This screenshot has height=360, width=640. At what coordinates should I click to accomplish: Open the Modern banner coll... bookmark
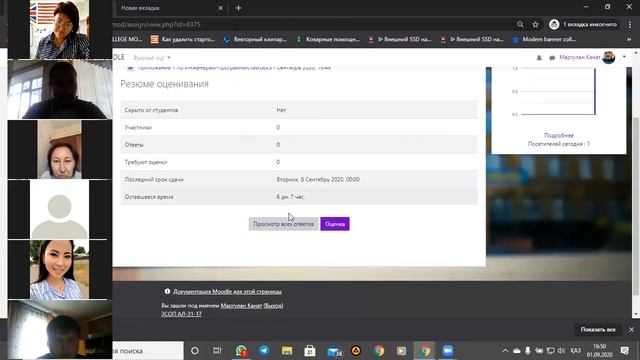[544, 39]
